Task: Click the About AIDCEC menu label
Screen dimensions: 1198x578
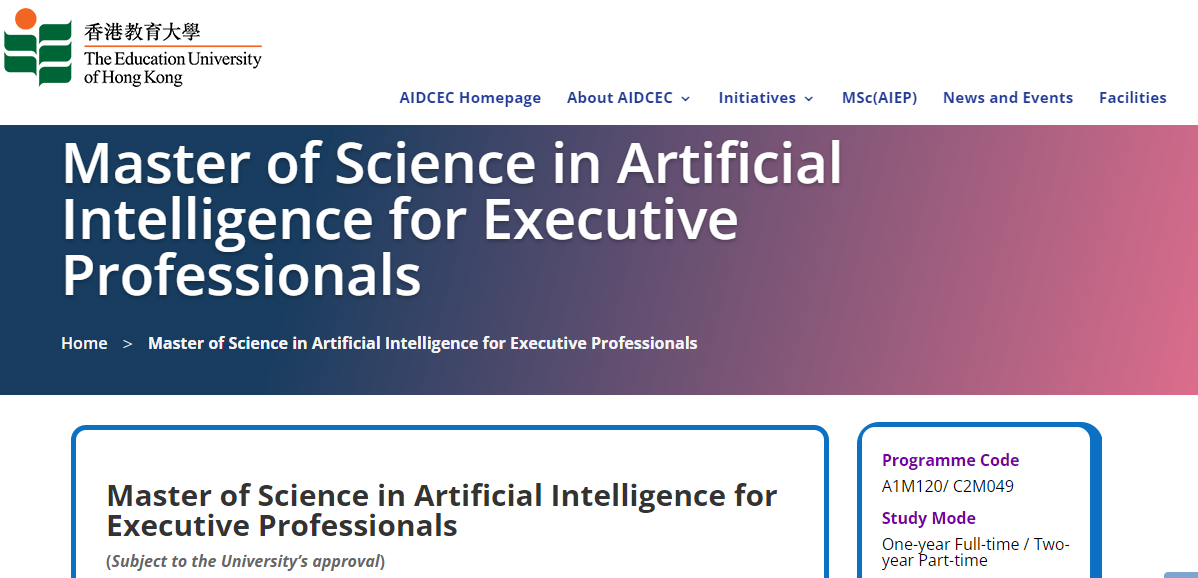Action: pos(620,98)
